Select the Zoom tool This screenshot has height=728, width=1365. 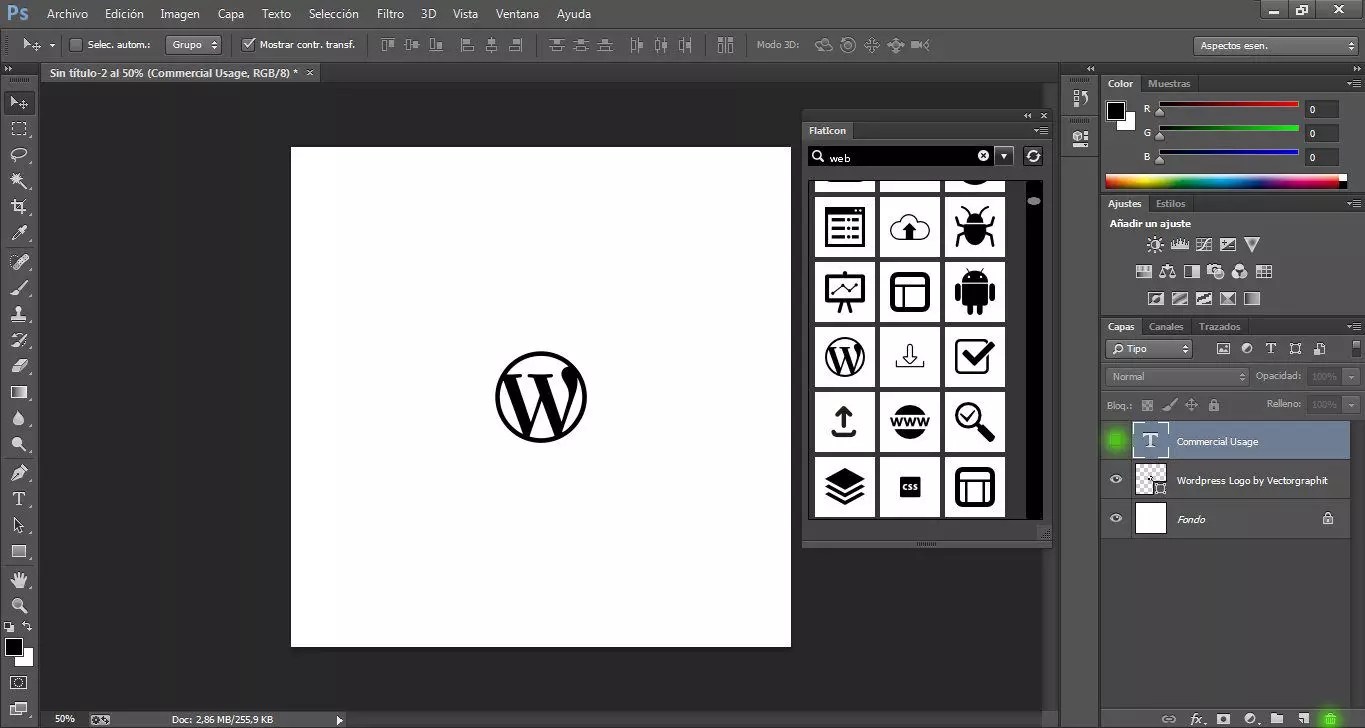pos(19,606)
